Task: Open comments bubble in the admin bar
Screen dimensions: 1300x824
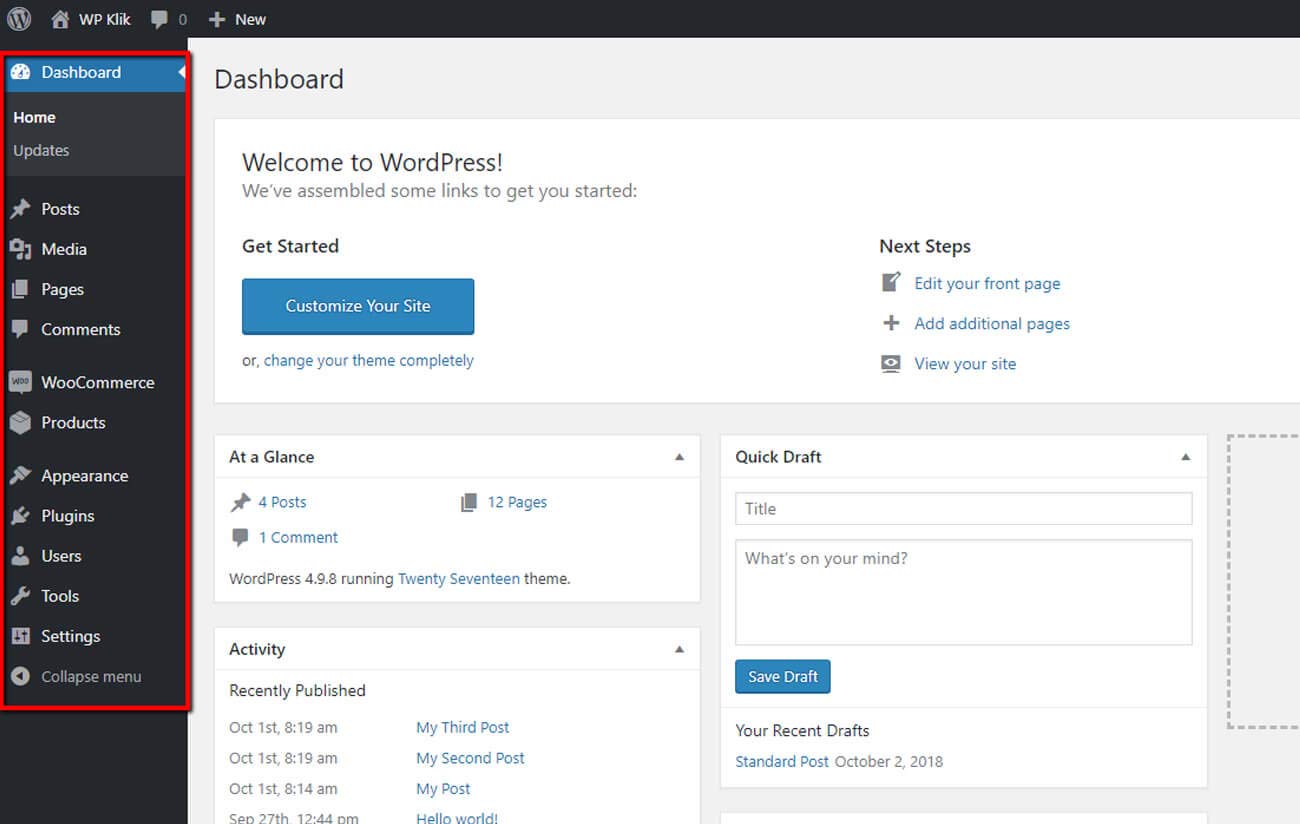Action: pyautogui.click(x=159, y=19)
